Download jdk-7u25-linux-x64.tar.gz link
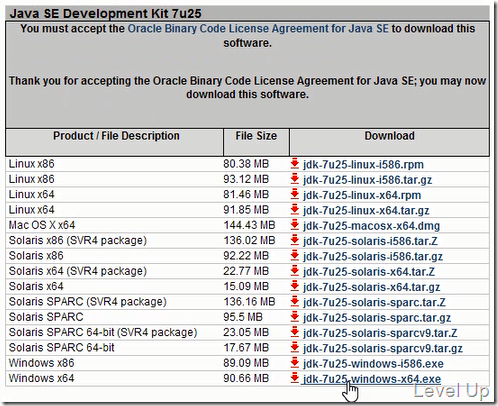 pyautogui.click(x=366, y=211)
